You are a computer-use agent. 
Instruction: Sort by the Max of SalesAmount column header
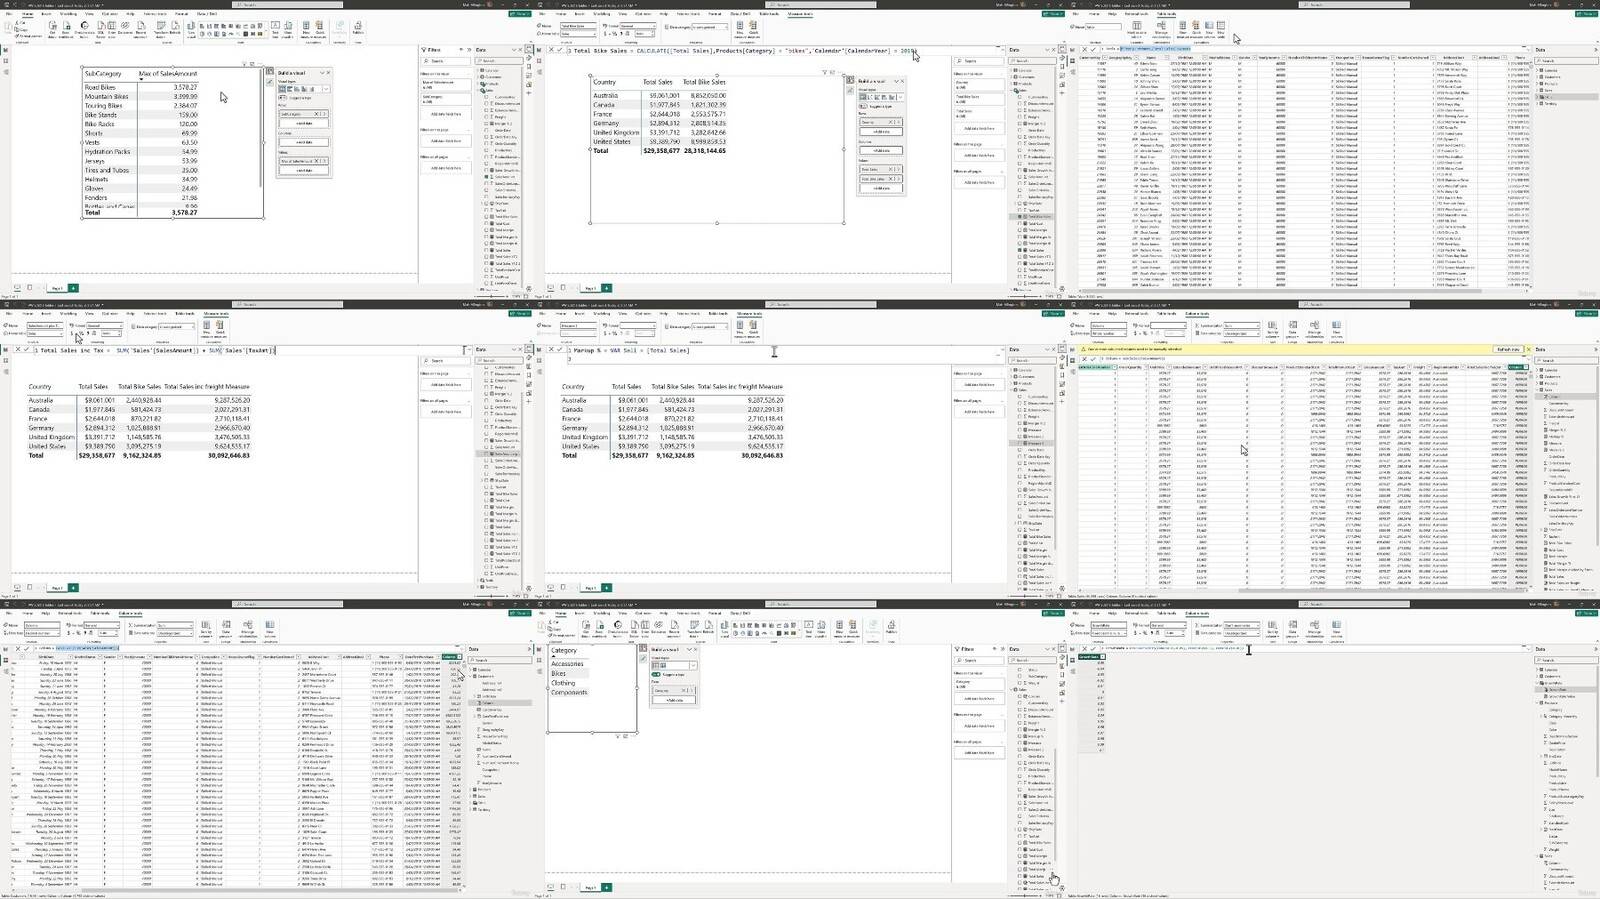(x=168, y=74)
